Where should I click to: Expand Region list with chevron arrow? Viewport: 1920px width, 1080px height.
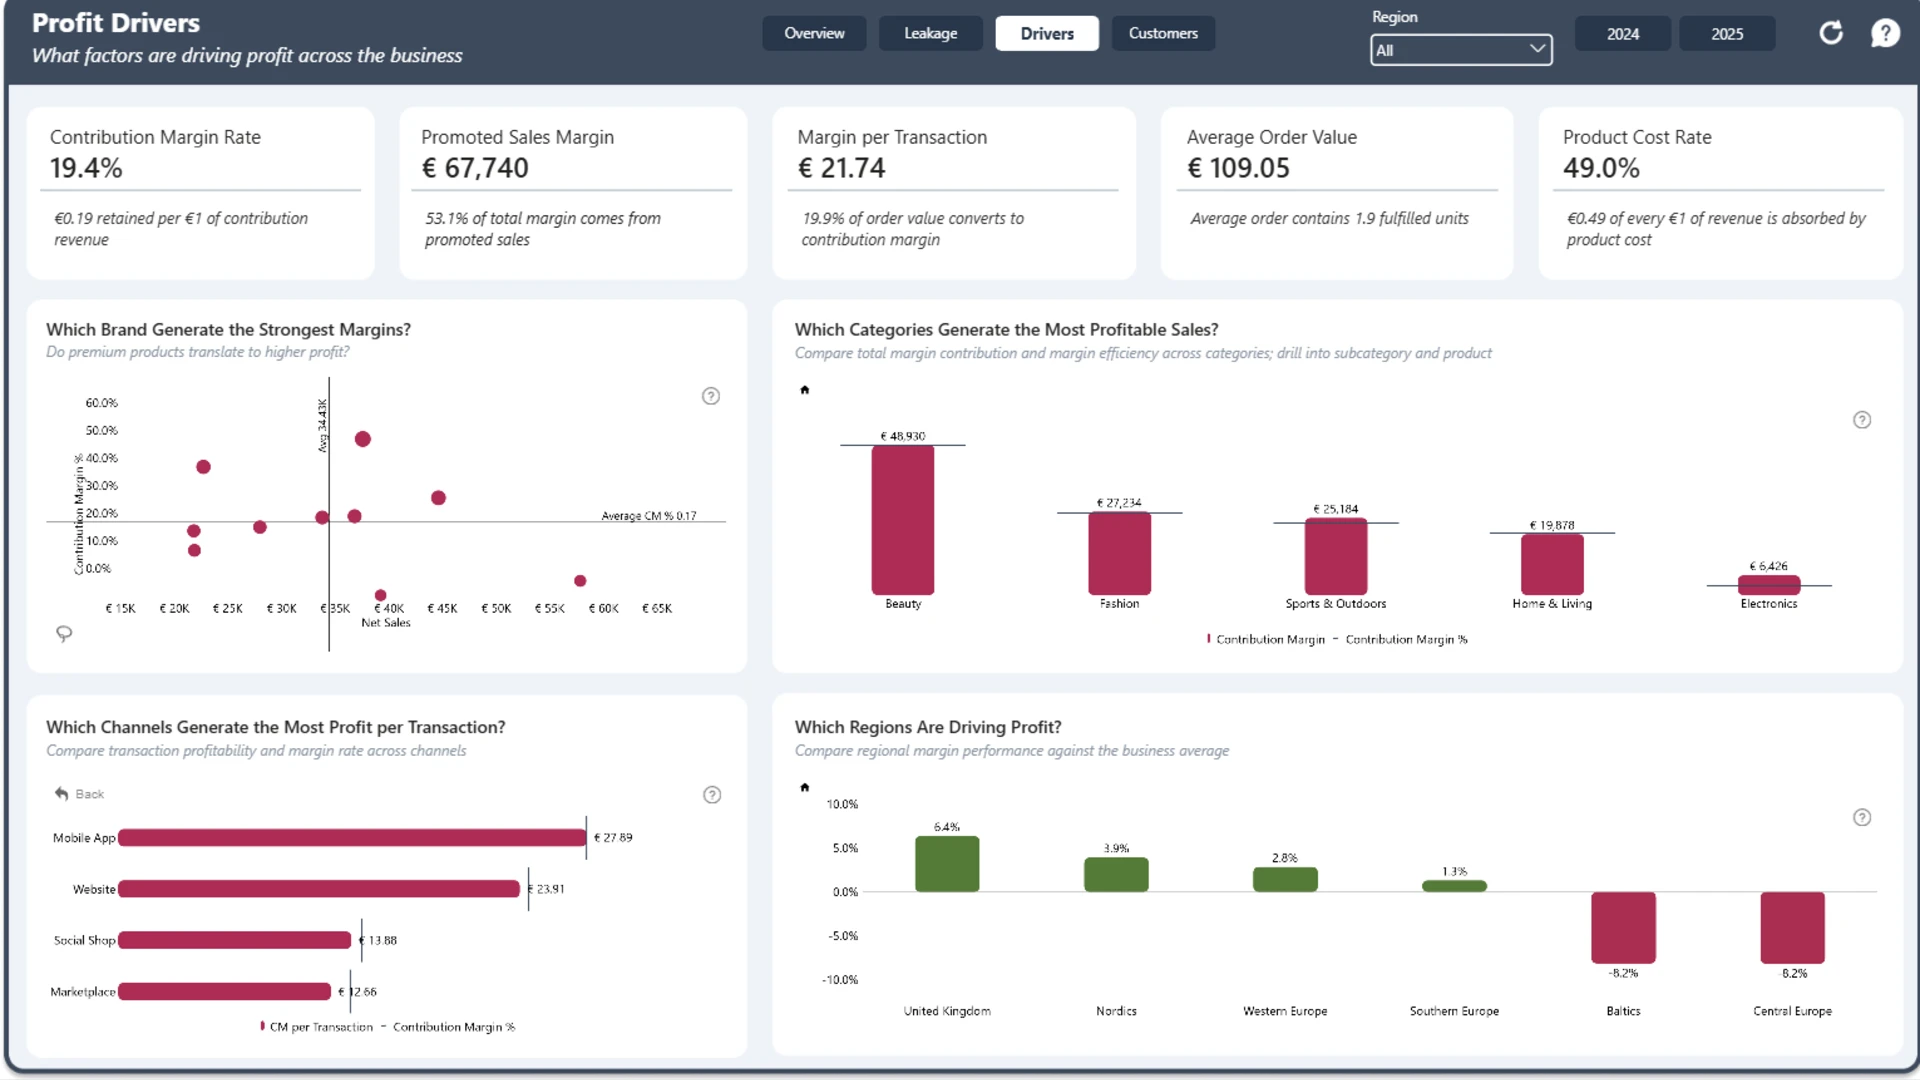[1537, 49]
